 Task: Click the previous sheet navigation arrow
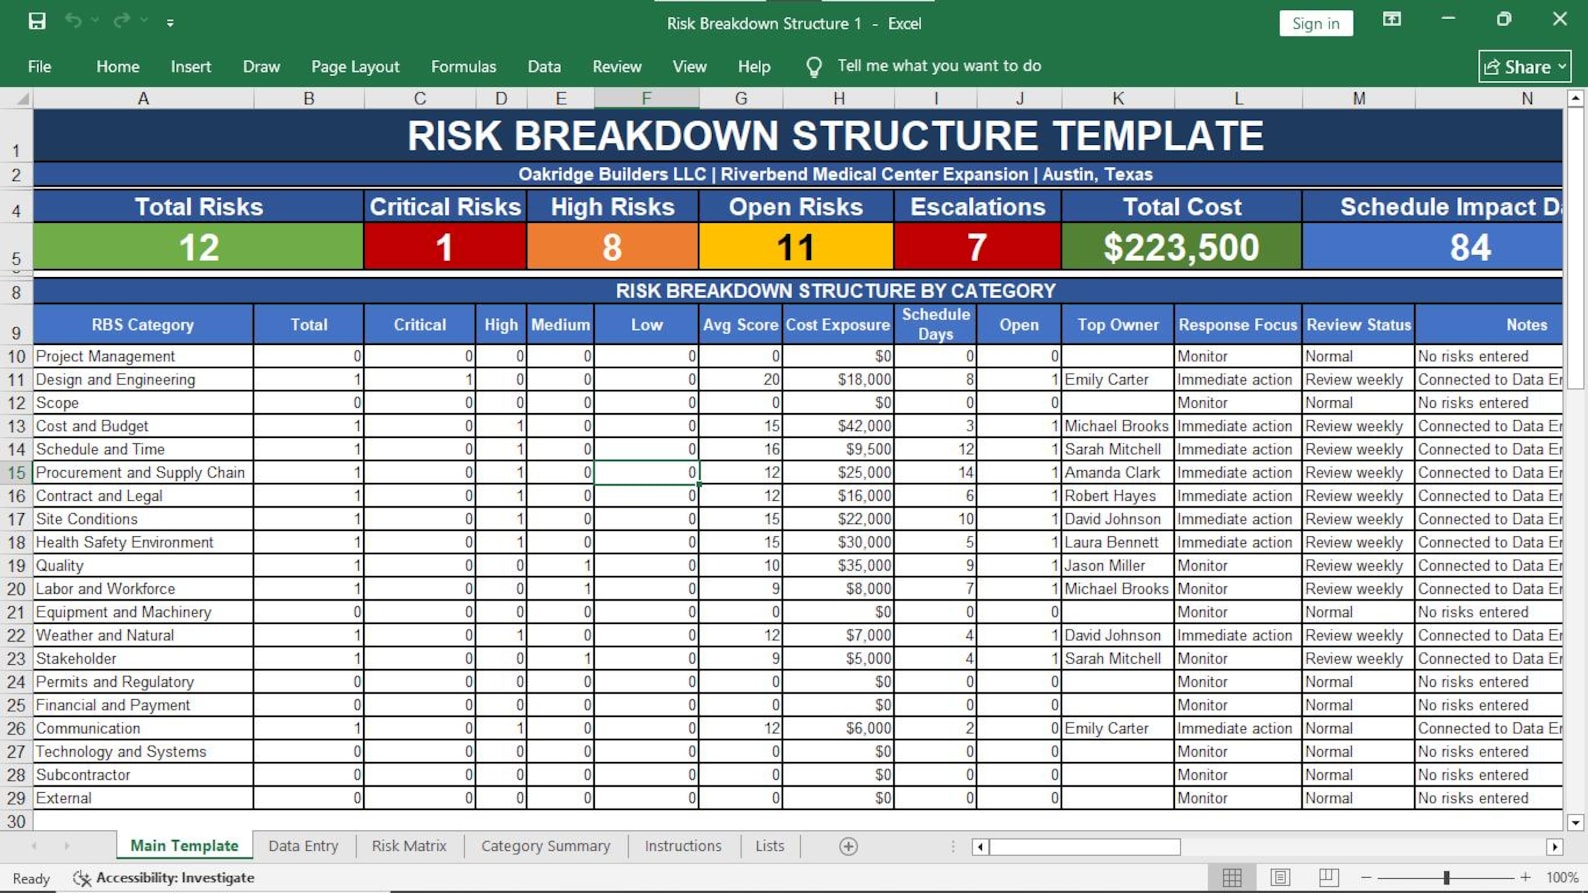[x=34, y=846]
